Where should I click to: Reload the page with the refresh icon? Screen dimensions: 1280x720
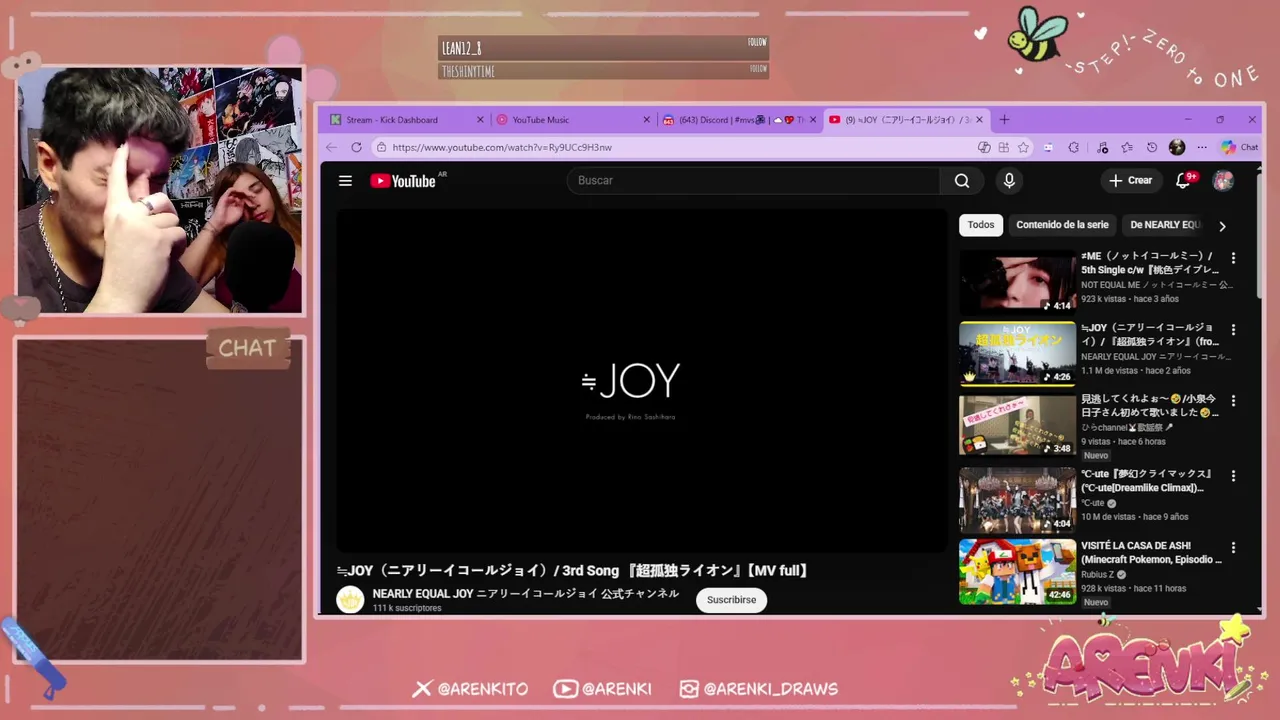point(356,147)
